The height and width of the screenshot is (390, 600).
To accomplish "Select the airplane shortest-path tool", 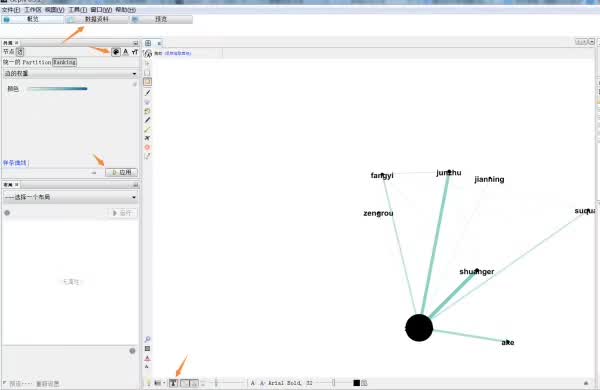I will [147, 138].
